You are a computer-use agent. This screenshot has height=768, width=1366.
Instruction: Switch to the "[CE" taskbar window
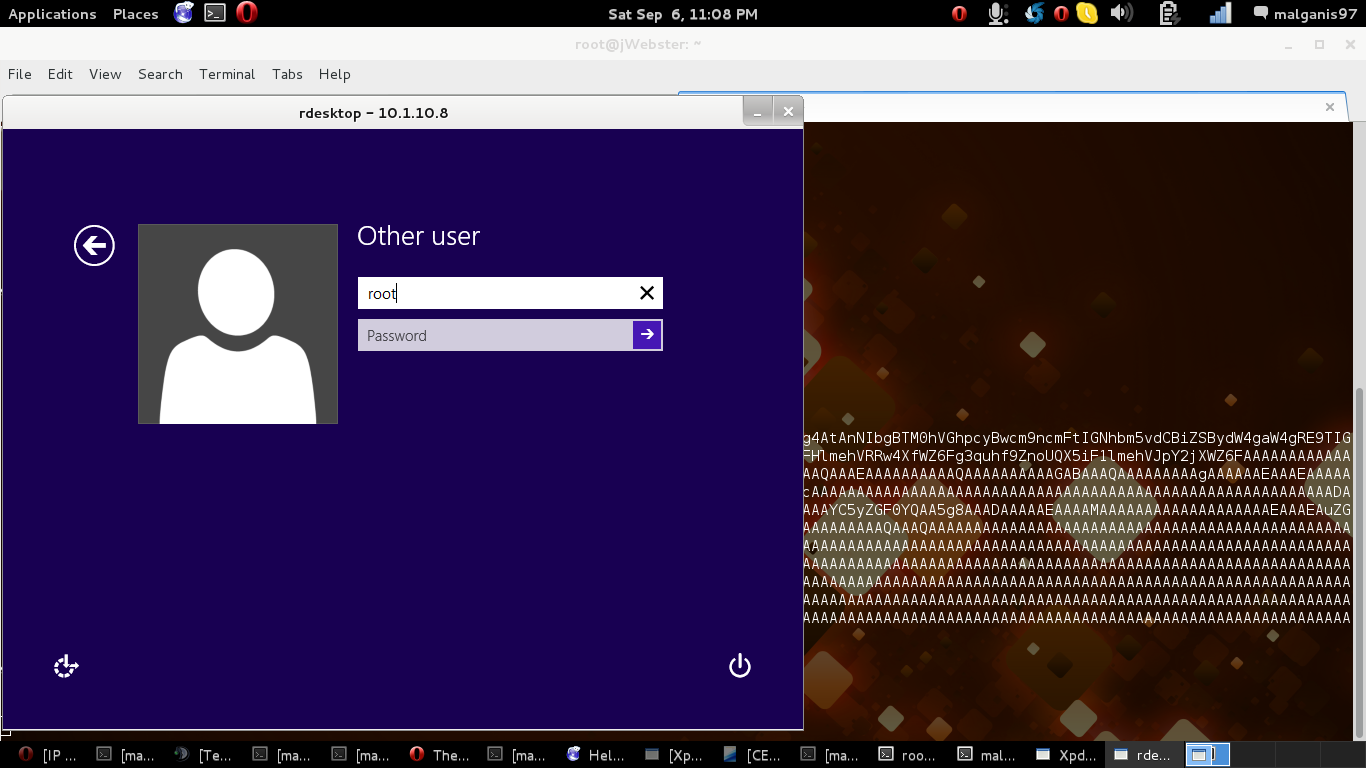click(752, 755)
